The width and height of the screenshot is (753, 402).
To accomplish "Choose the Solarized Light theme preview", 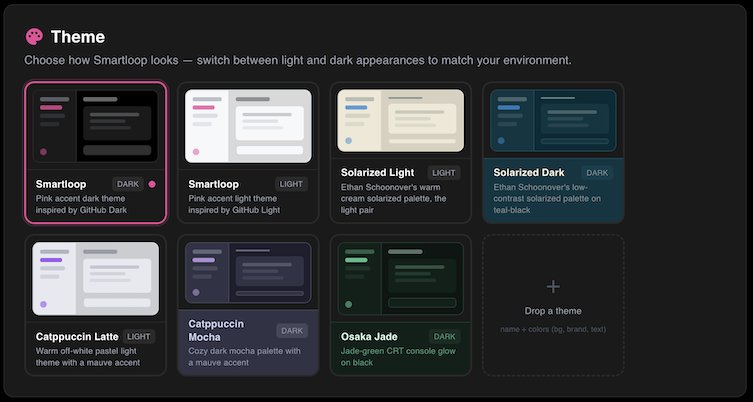I will 401,121.
